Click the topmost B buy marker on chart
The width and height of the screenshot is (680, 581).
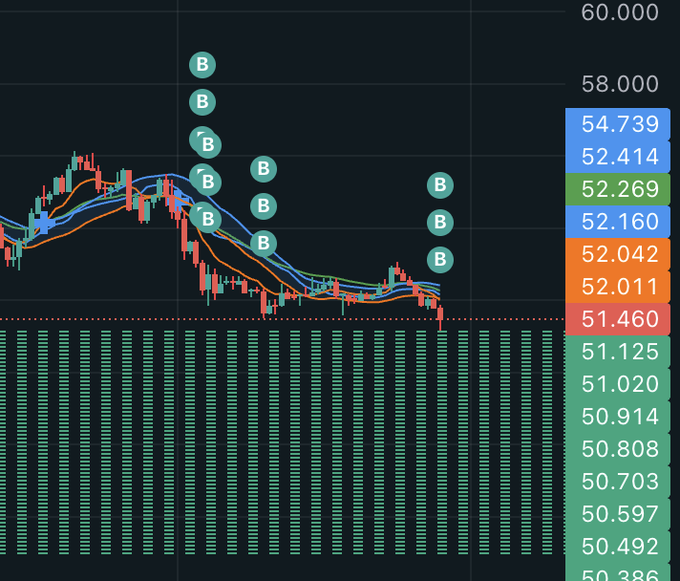point(203,65)
